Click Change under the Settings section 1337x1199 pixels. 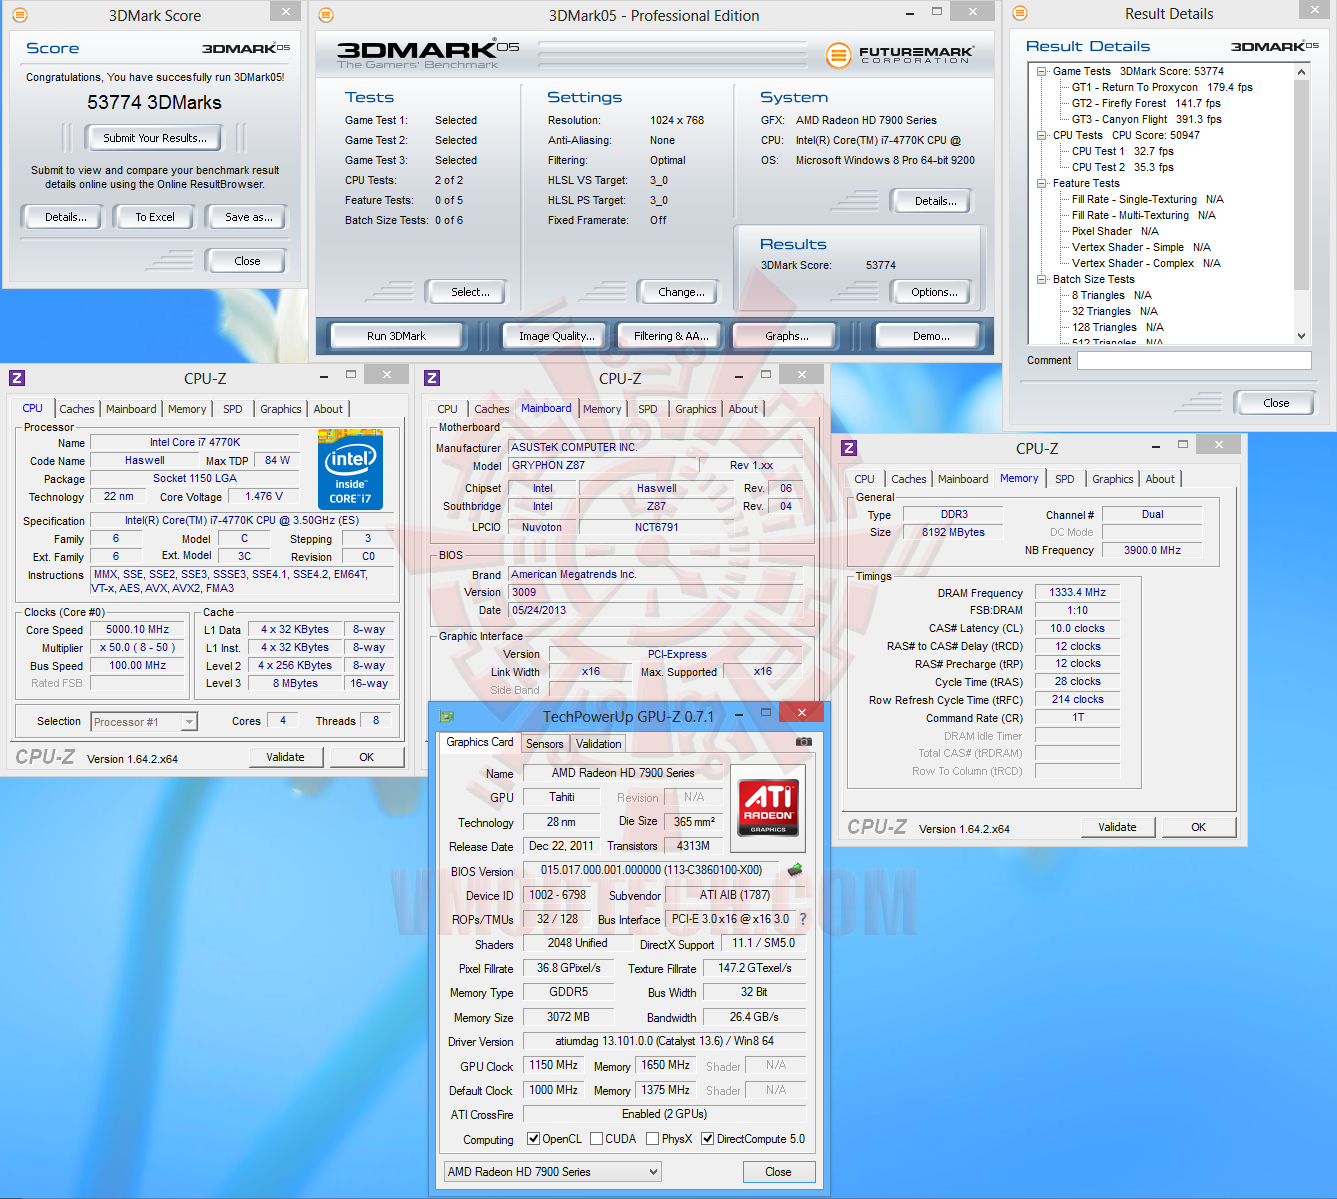pos(681,292)
